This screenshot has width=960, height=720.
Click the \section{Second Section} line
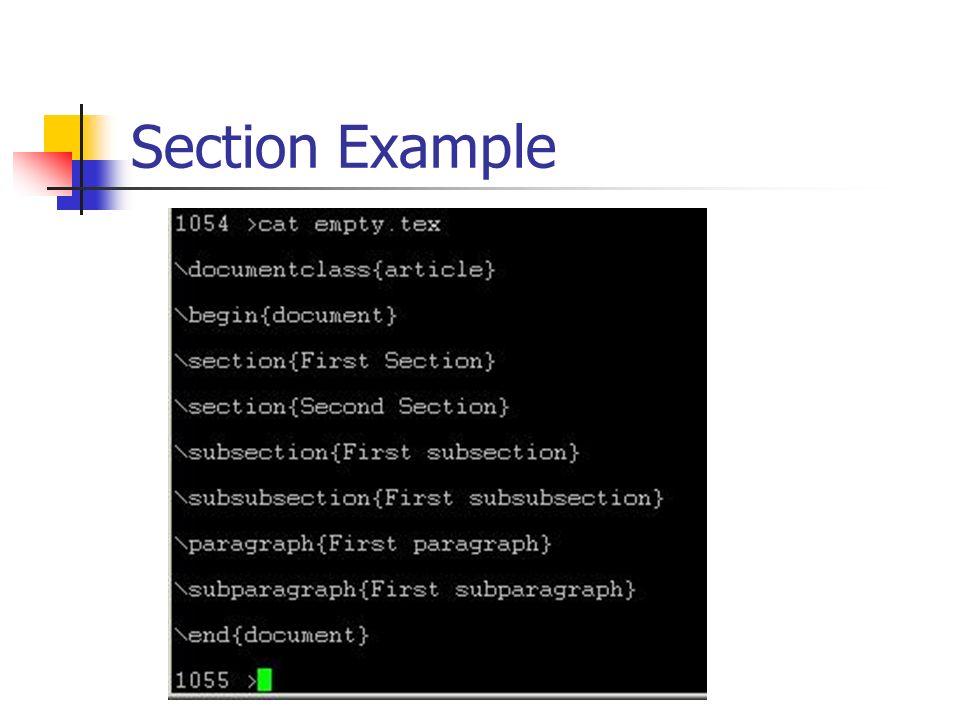tap(342, 407)
